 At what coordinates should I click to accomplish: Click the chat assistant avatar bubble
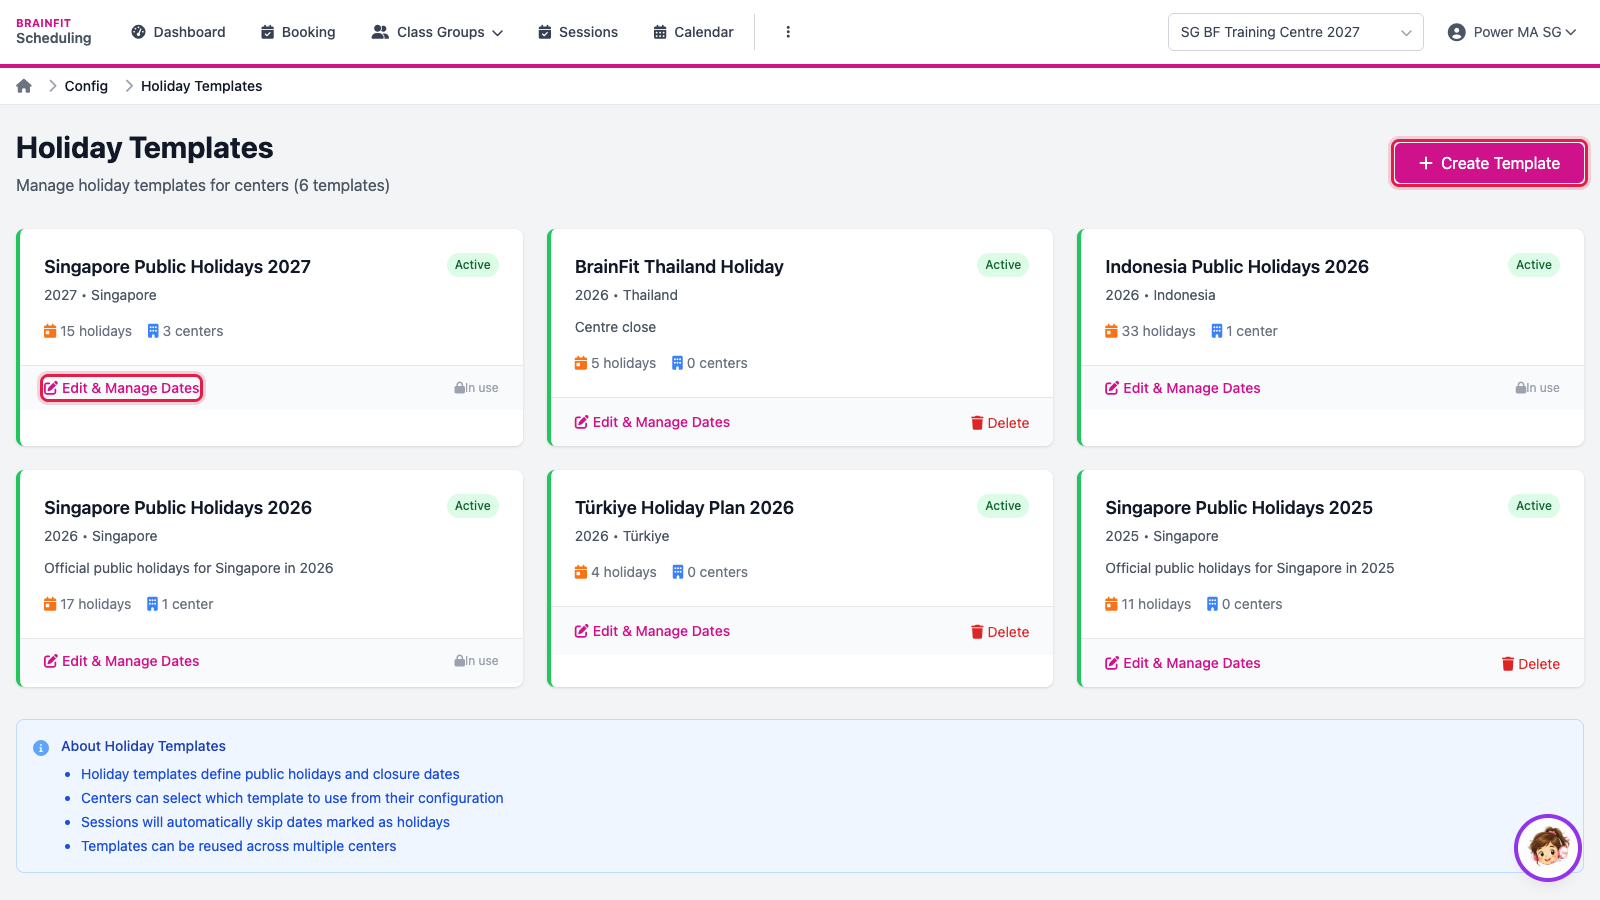click(x=1548, y=848)
